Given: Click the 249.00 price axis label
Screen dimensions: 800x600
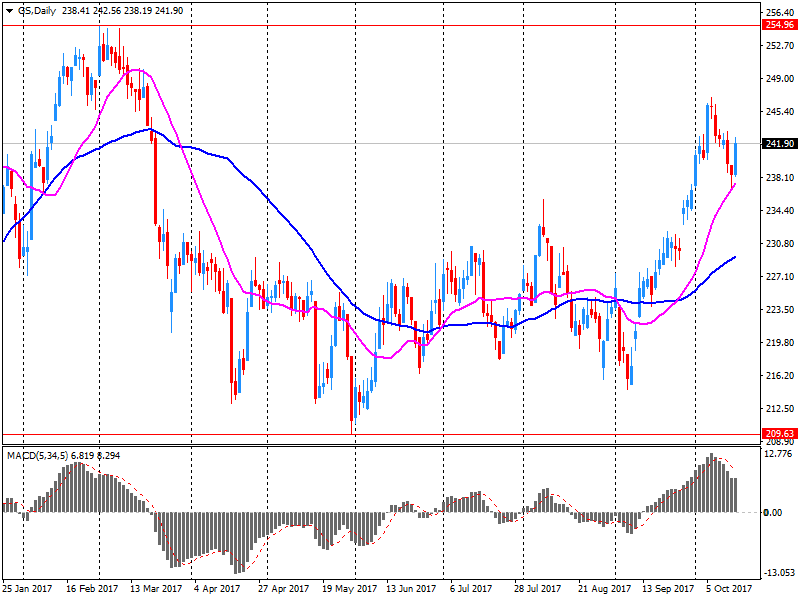Looking at the screenshot, I should 780,79.
